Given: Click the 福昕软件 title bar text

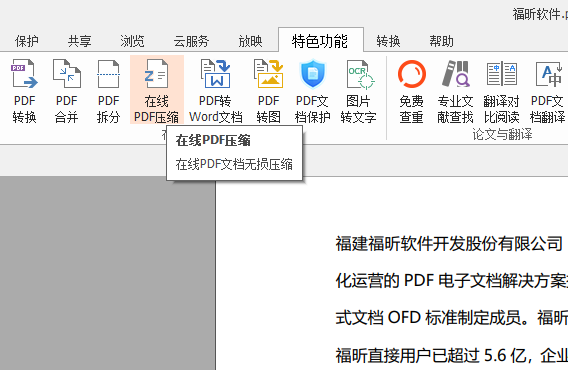Looking at the screenshot, I should click(x=540, y=14).
